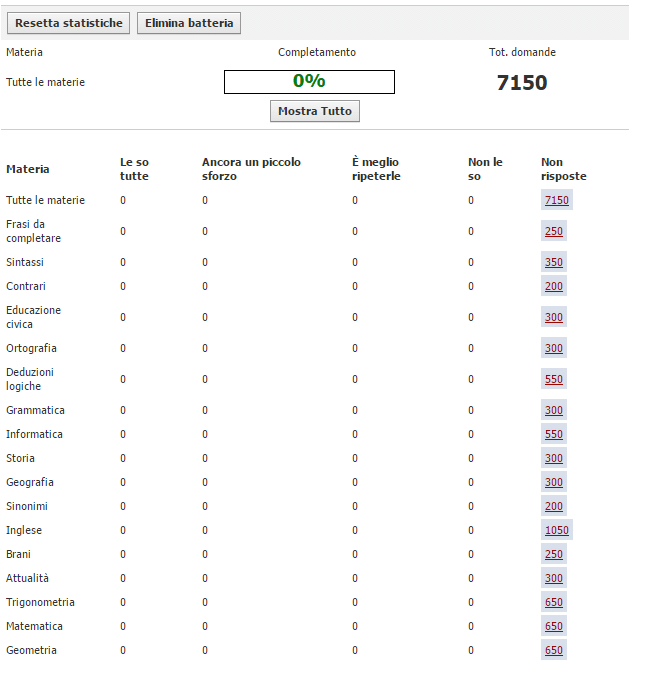Screen dimensions: 653x690
Task: Click the 0% completion progress bar
Action: point(309,82)
